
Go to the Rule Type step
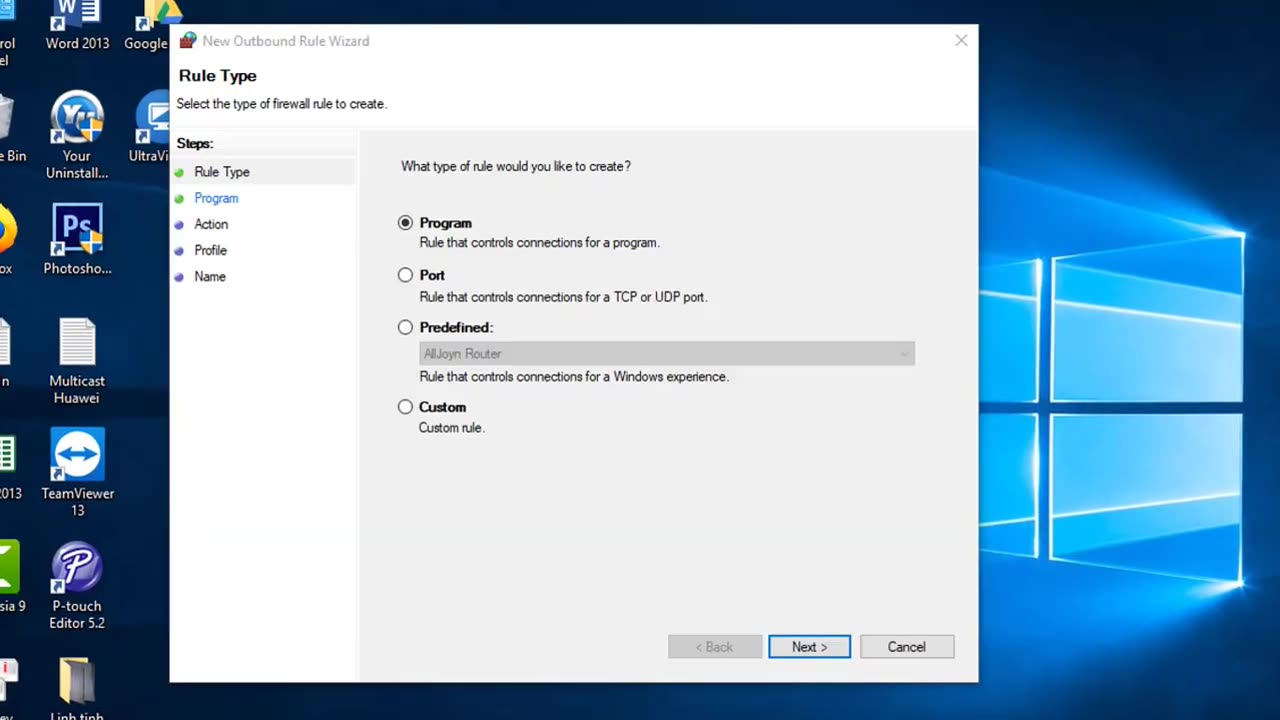click(222, 172)
